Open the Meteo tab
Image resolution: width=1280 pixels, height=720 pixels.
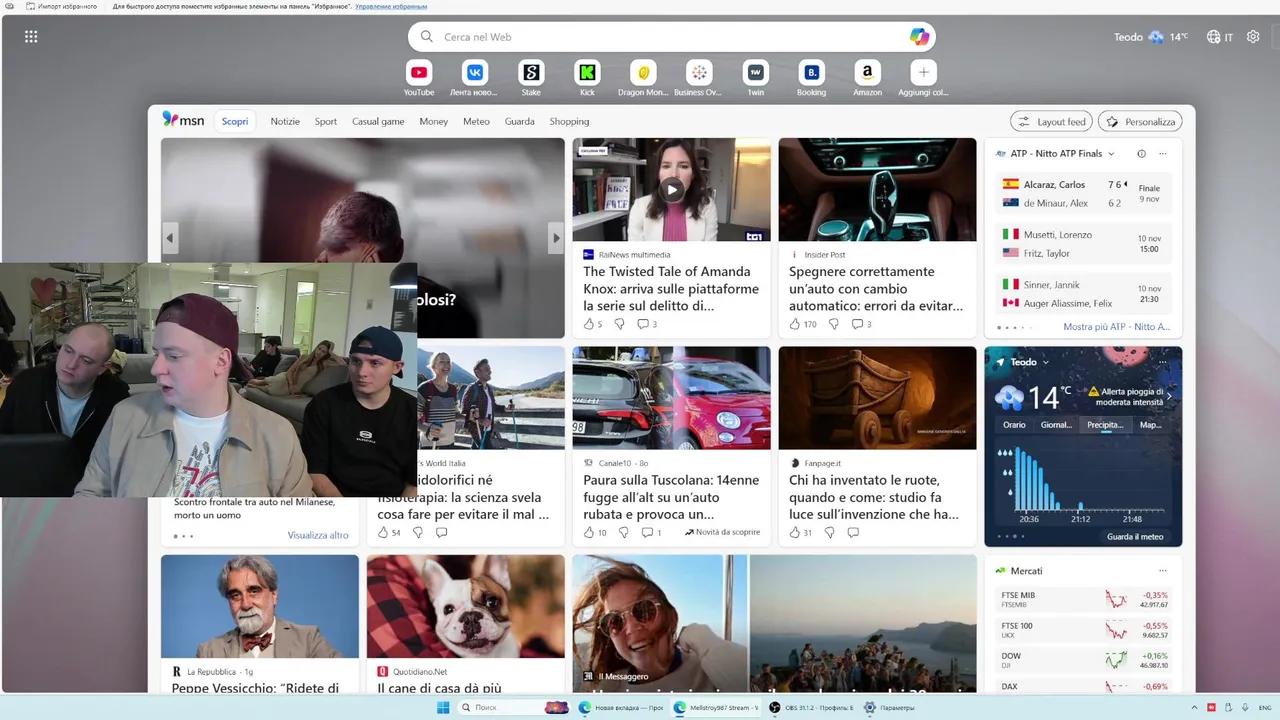pyautogui.click(x=476, y=121)
